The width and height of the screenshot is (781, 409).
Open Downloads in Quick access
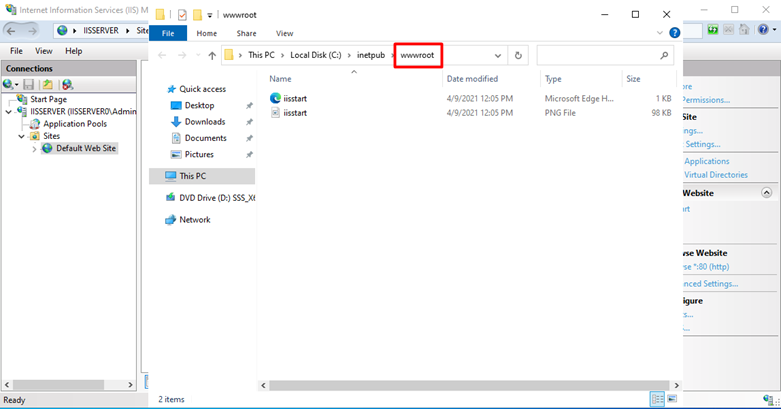click(205, 122)
